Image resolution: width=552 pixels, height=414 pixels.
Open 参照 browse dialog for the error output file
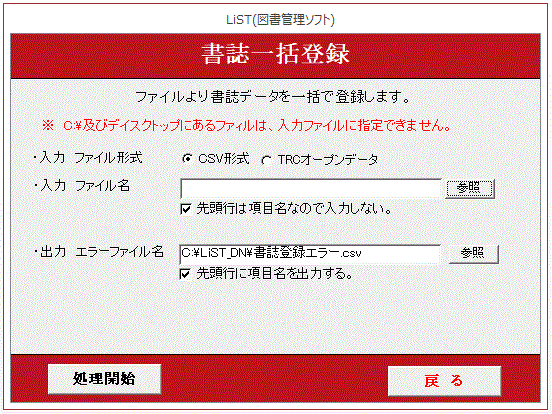(x=474, y=253)
